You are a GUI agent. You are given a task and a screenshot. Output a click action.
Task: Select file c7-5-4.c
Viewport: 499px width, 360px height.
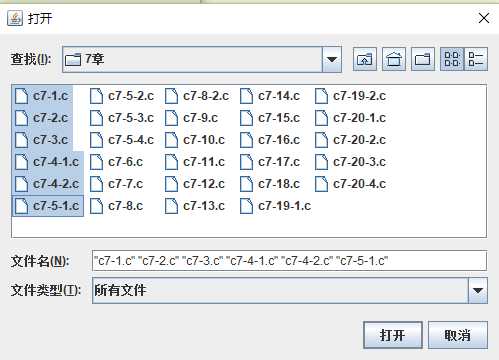coord(122,140)
